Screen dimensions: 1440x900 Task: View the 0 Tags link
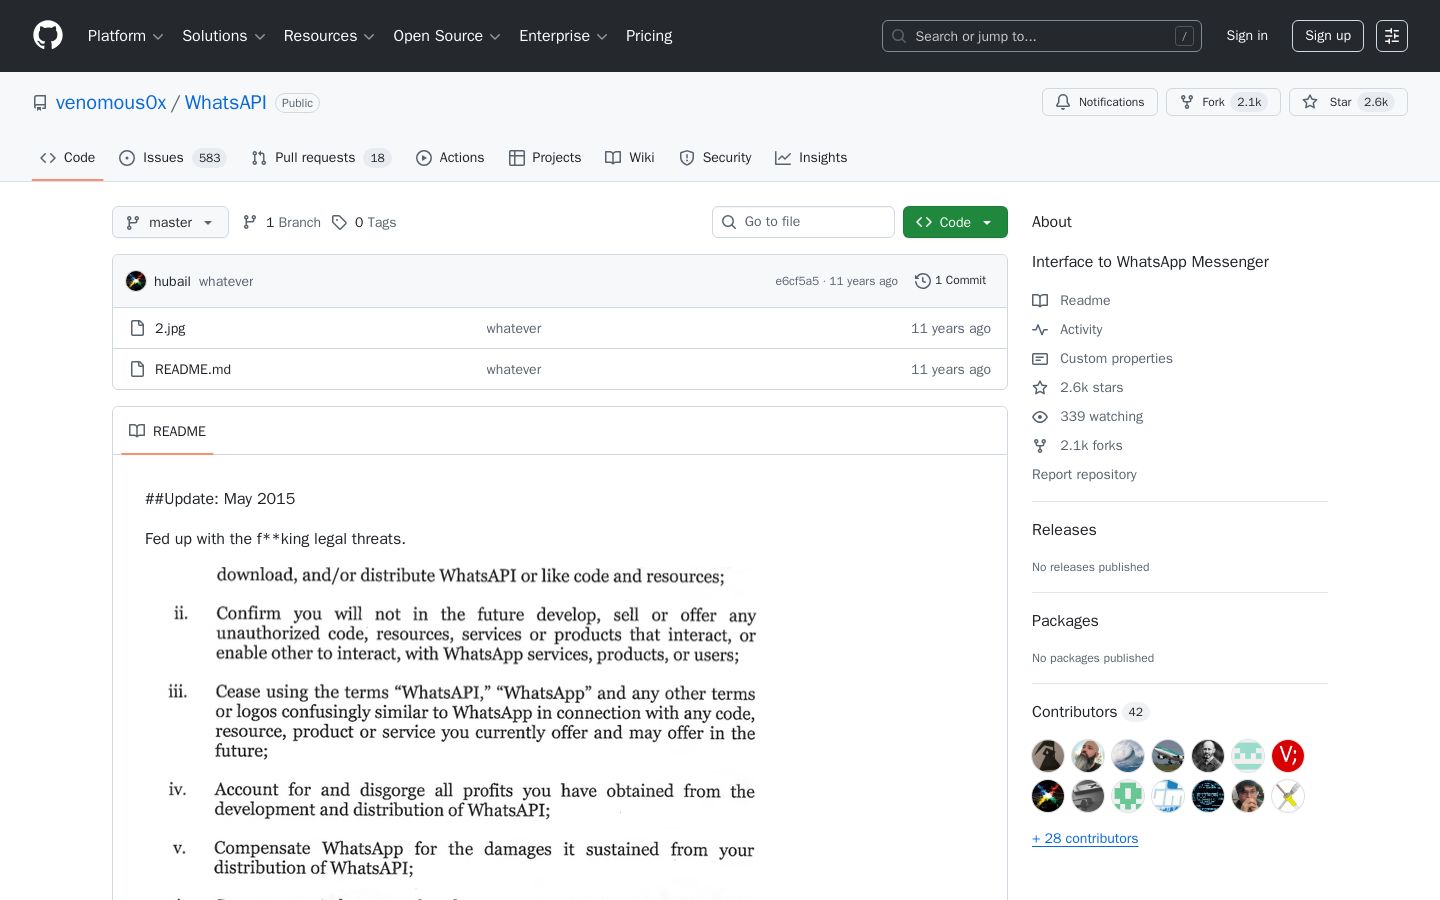pos(364,222)
